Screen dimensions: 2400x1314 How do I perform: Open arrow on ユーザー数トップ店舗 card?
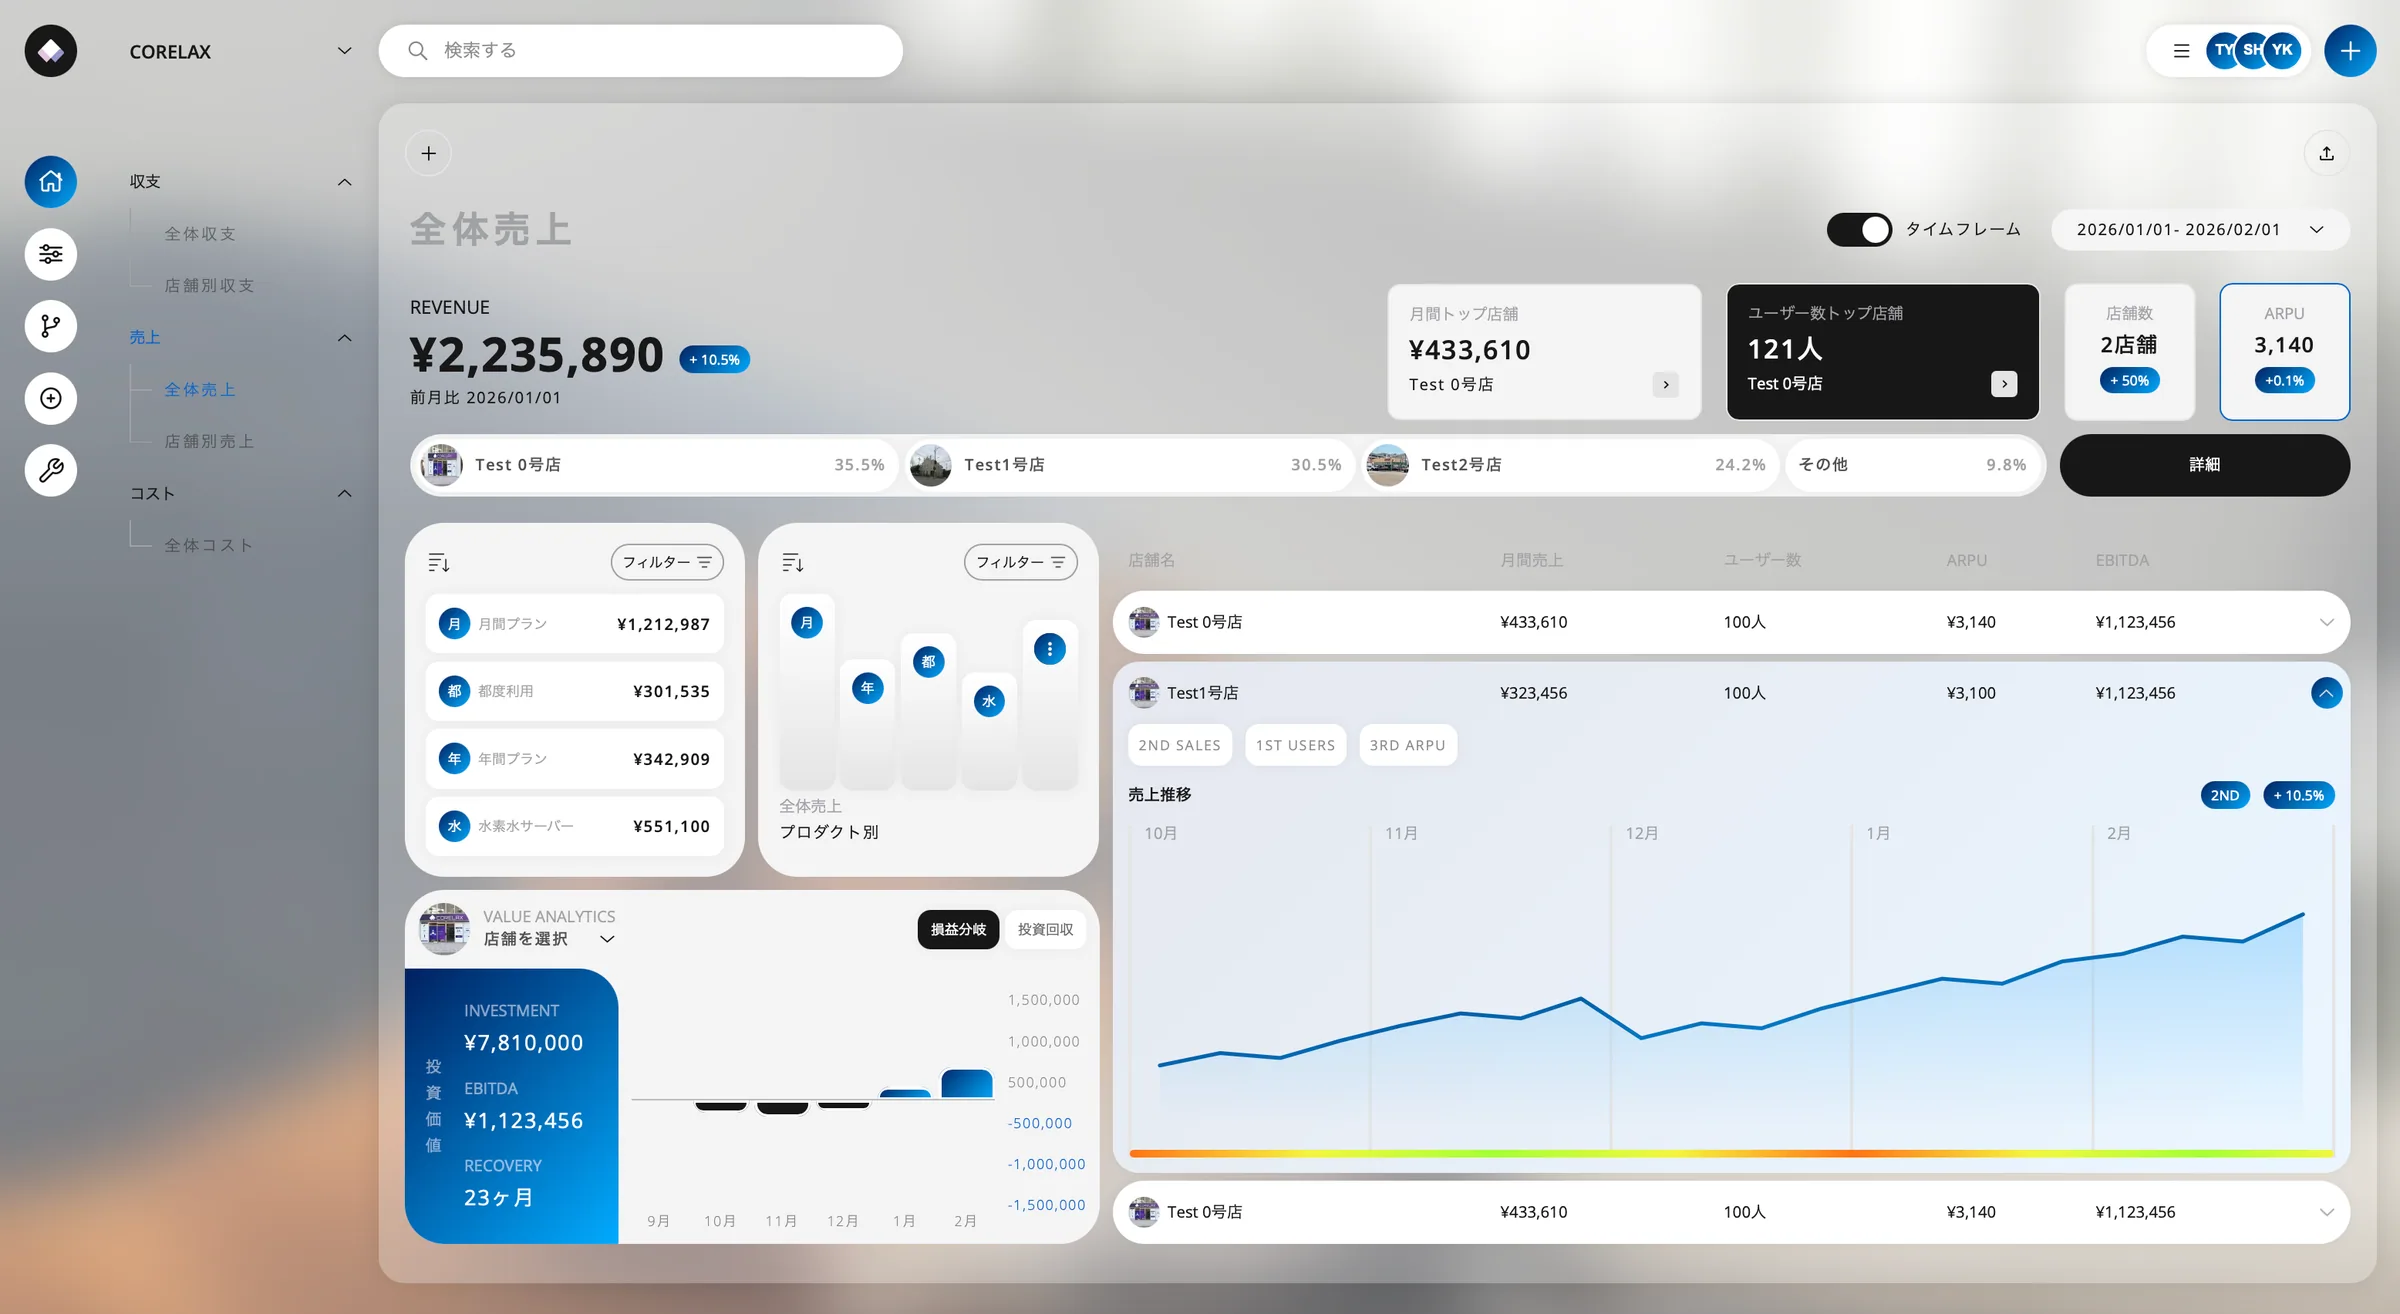(2004, 384)
